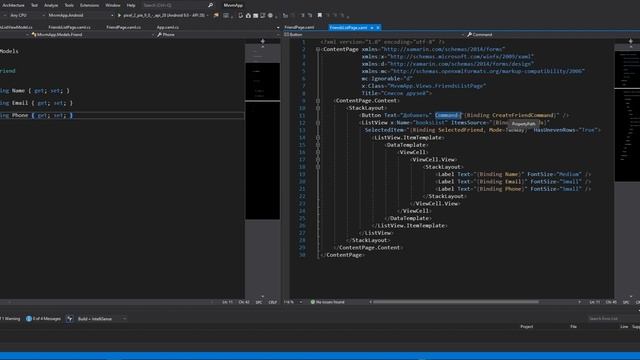Collapse the DataTemplate element on line 15
This screenshot has height=360, width=640.
click(x=318, y=145)
